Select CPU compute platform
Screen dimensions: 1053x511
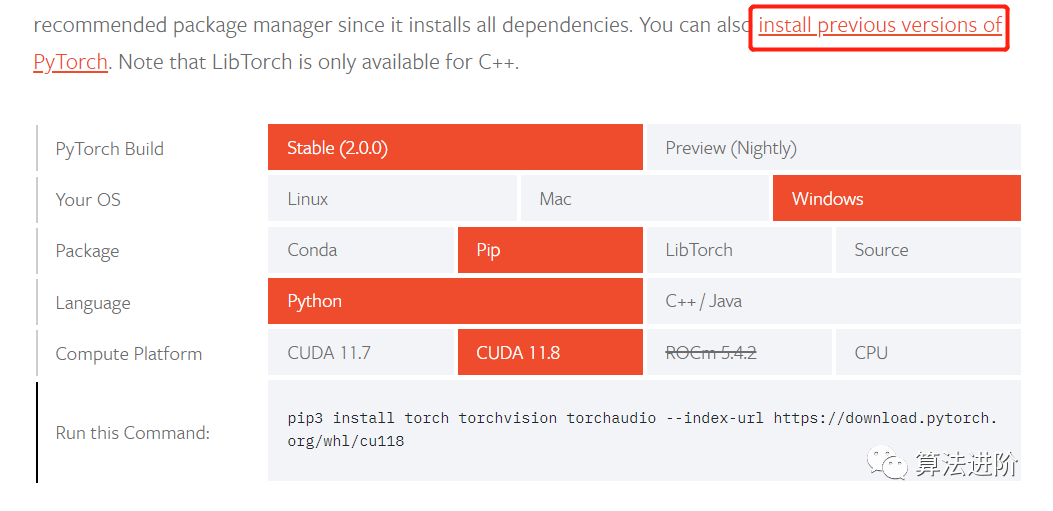927,353
